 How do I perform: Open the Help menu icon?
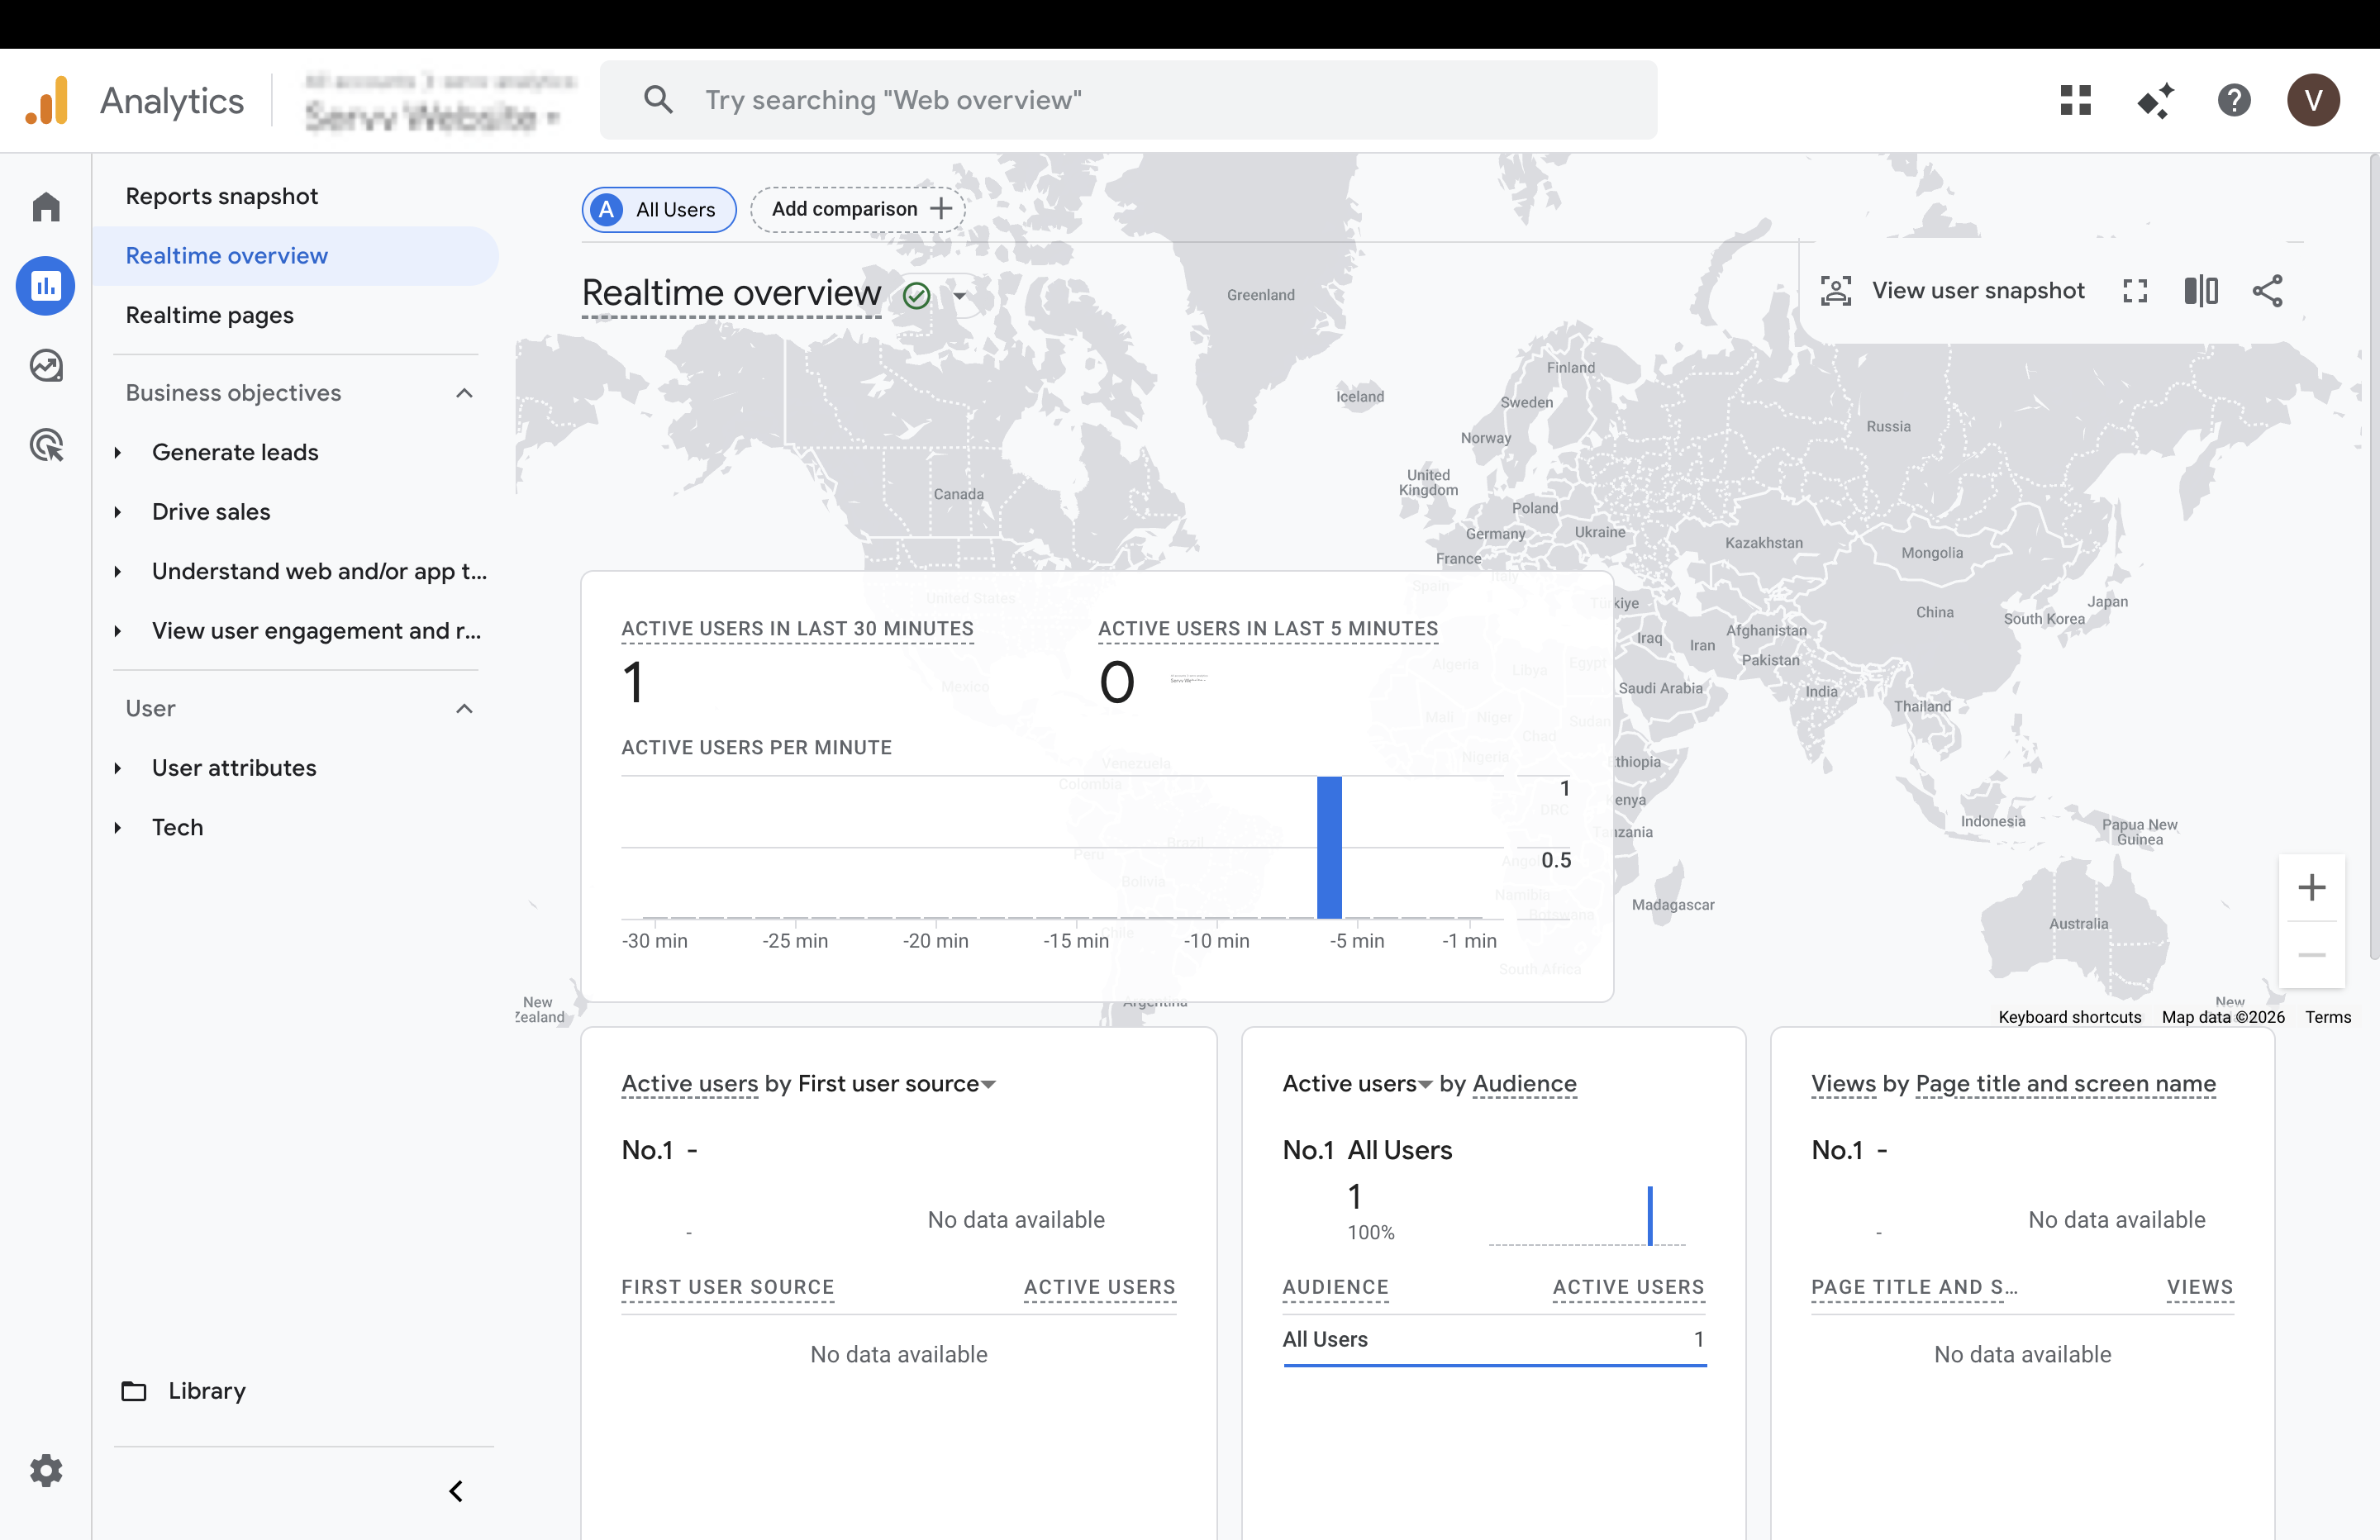(x=2234, y=100)
